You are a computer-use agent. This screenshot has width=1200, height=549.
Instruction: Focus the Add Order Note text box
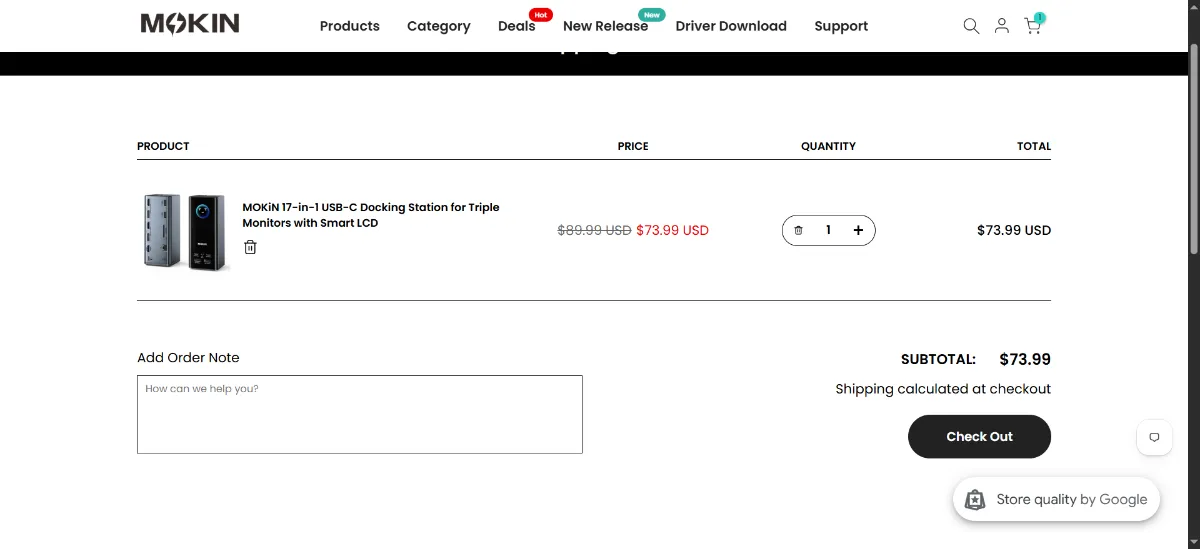click(360, 414)
